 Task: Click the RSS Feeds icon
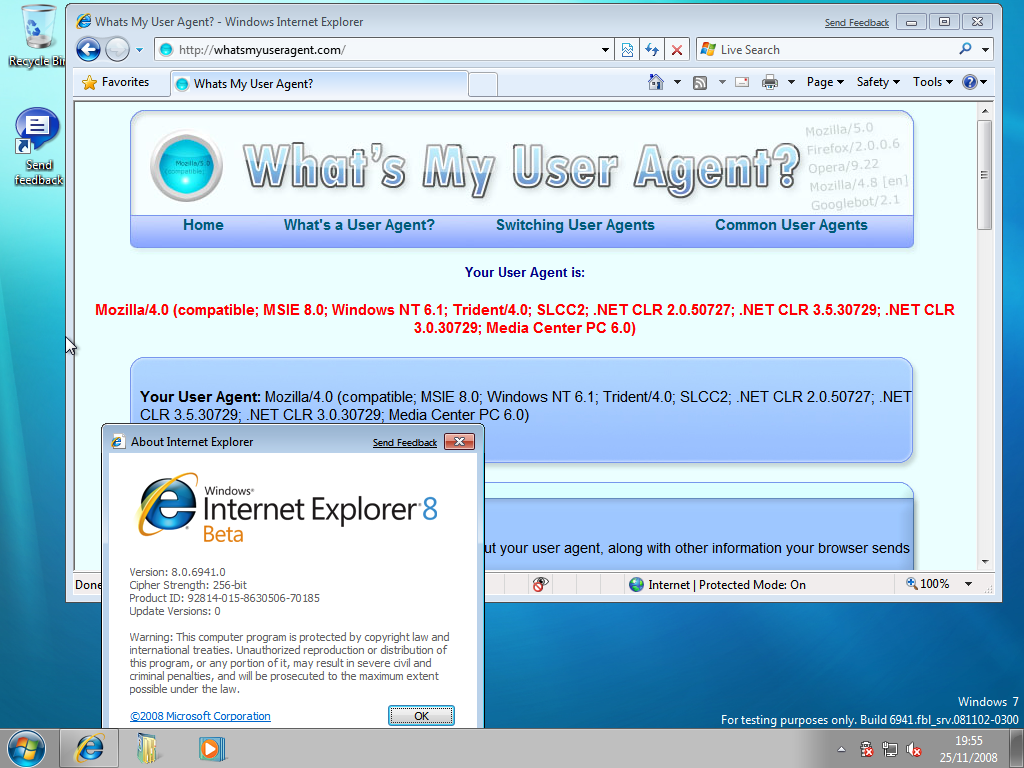coord(700,82)
